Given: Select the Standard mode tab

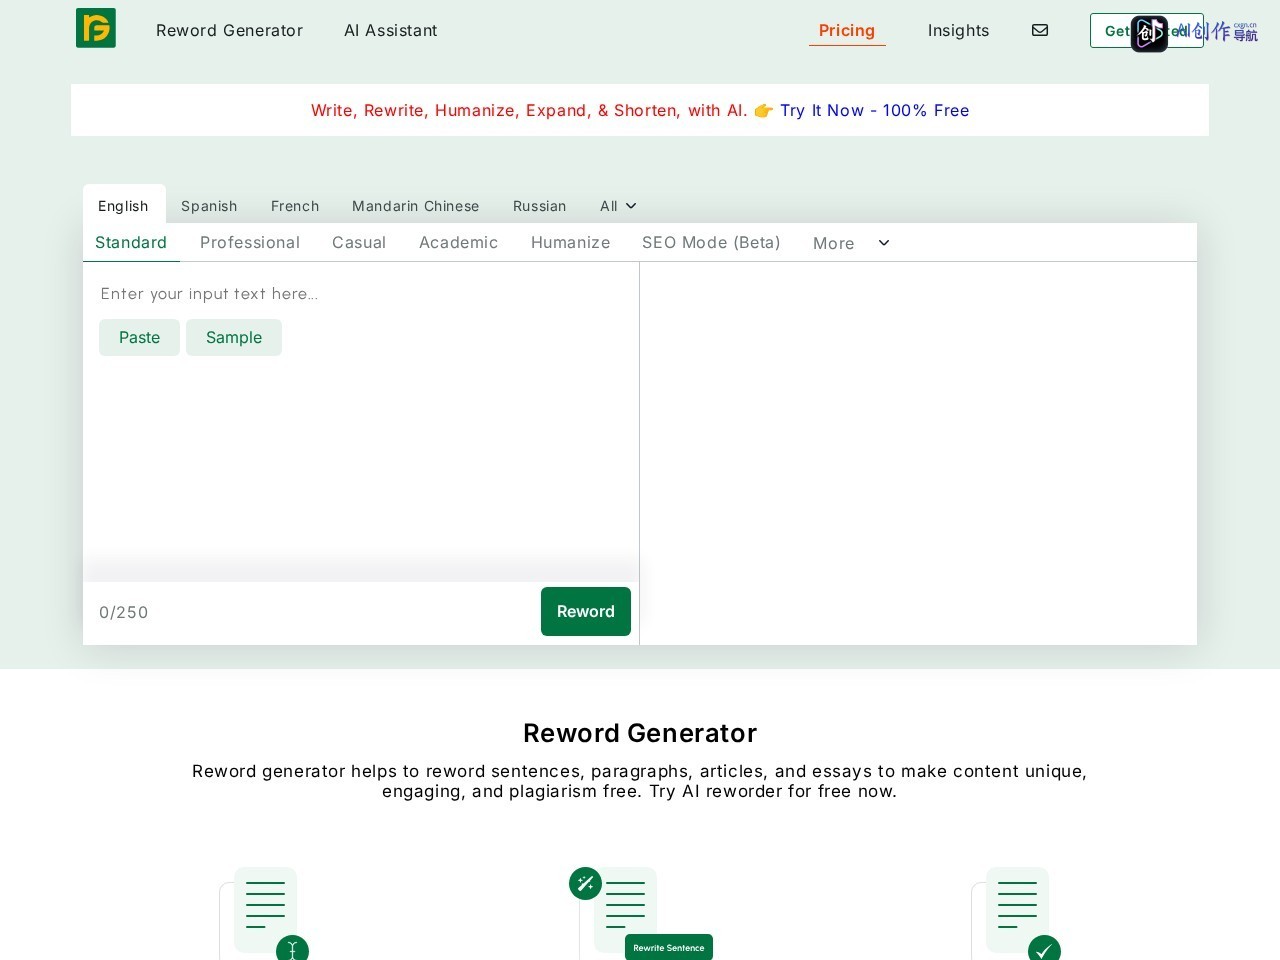Looking at the screenshot, I should [131, 242].
